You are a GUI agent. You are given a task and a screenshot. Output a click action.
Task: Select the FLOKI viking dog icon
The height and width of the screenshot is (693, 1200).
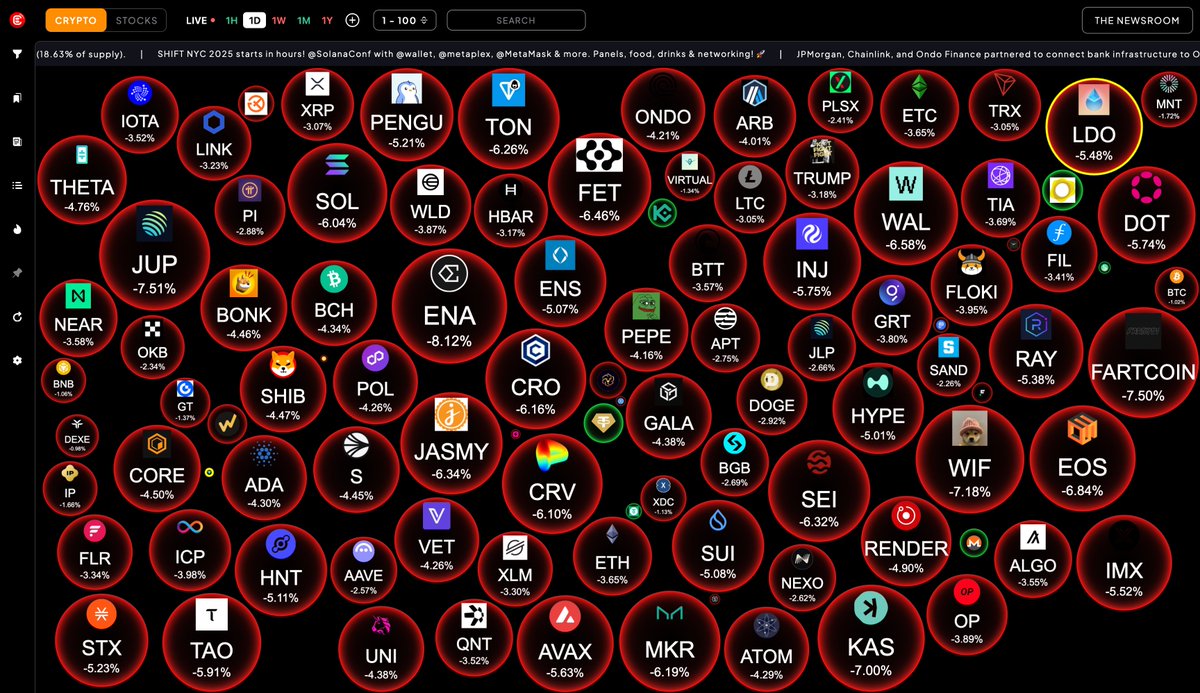pos(971,265)
